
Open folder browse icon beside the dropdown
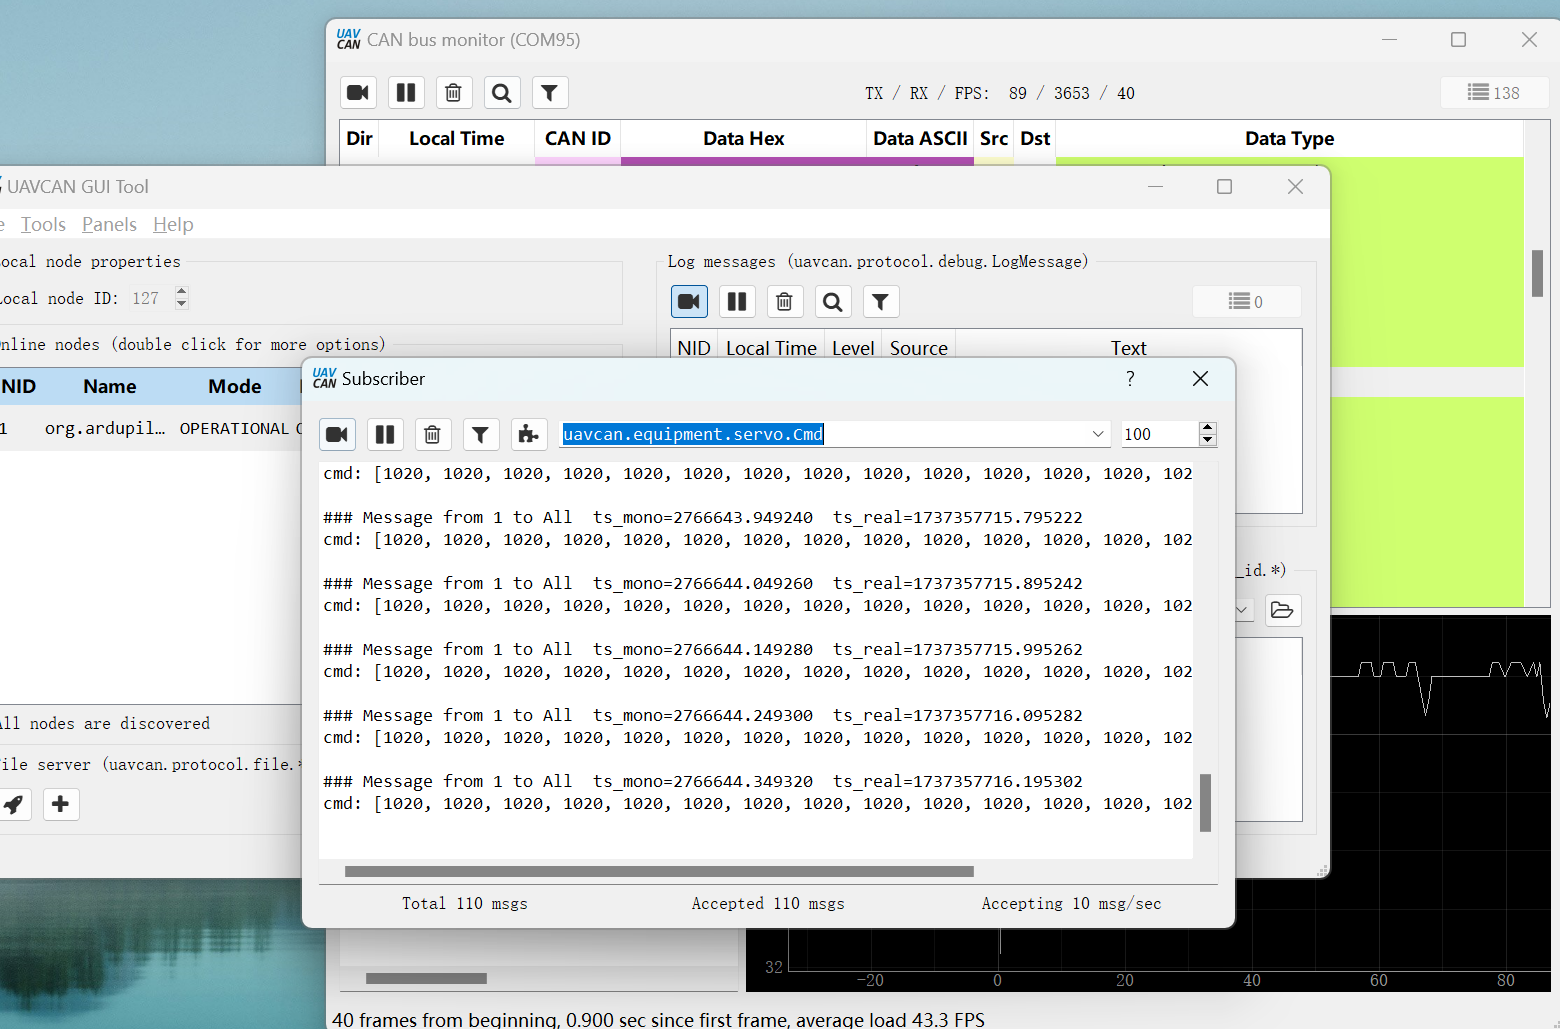[x=1282, y=610]
